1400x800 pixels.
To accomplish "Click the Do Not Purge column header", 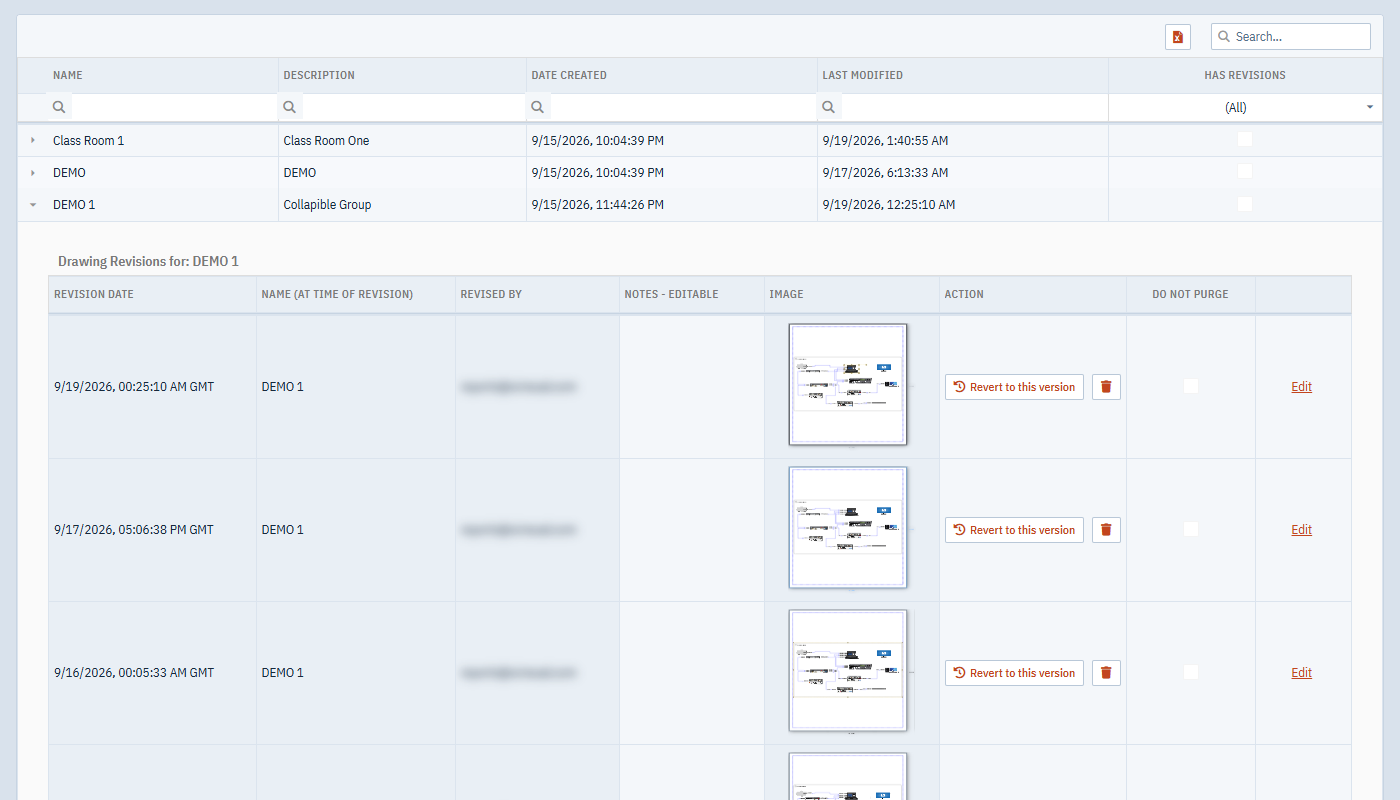I will pyautogui.click(x=1190, y=294).
